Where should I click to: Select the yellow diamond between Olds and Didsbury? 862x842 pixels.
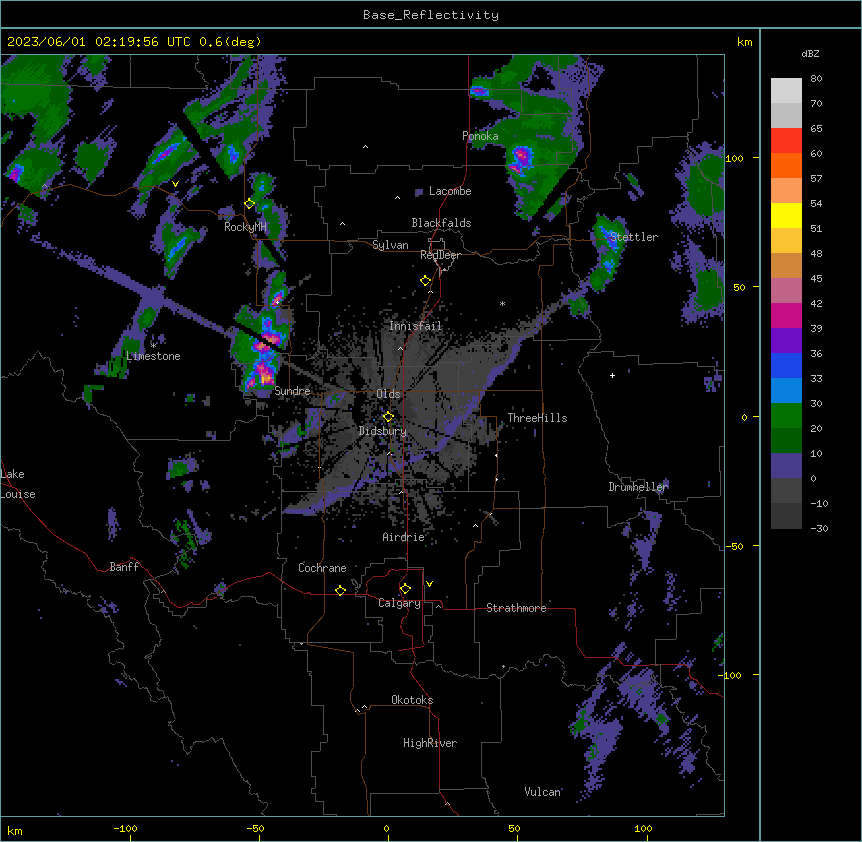click(x=388, y=416)
